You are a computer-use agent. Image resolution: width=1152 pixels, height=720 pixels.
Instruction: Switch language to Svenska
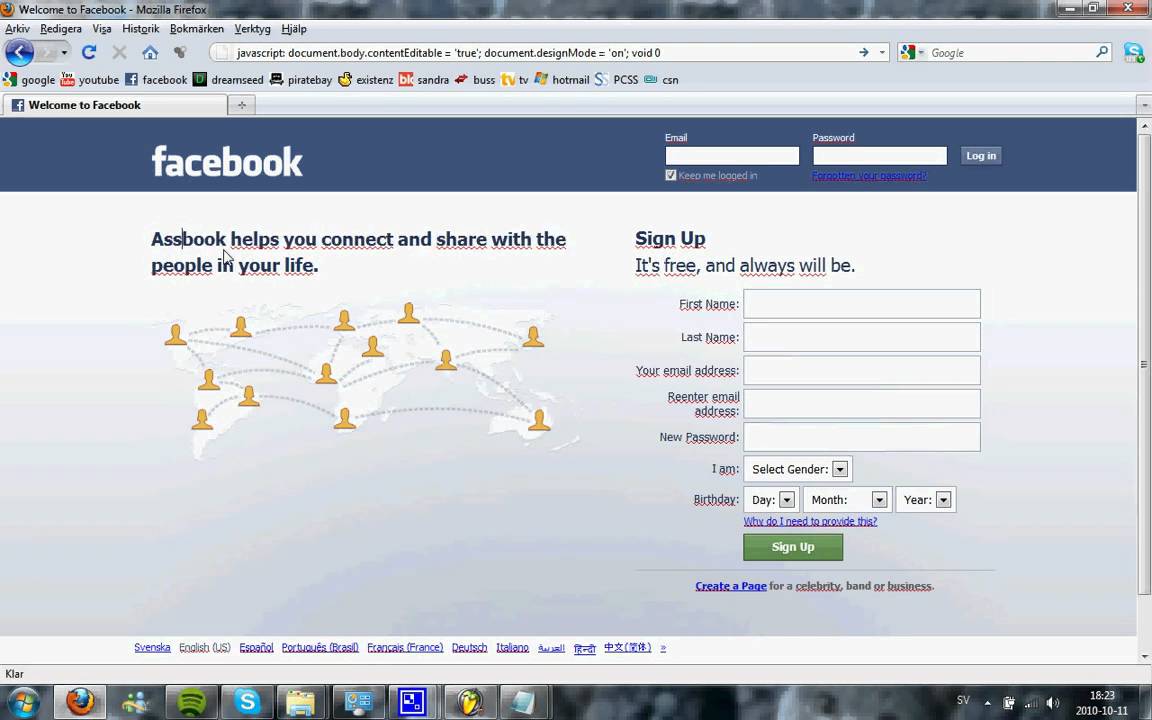coord(152,647)
